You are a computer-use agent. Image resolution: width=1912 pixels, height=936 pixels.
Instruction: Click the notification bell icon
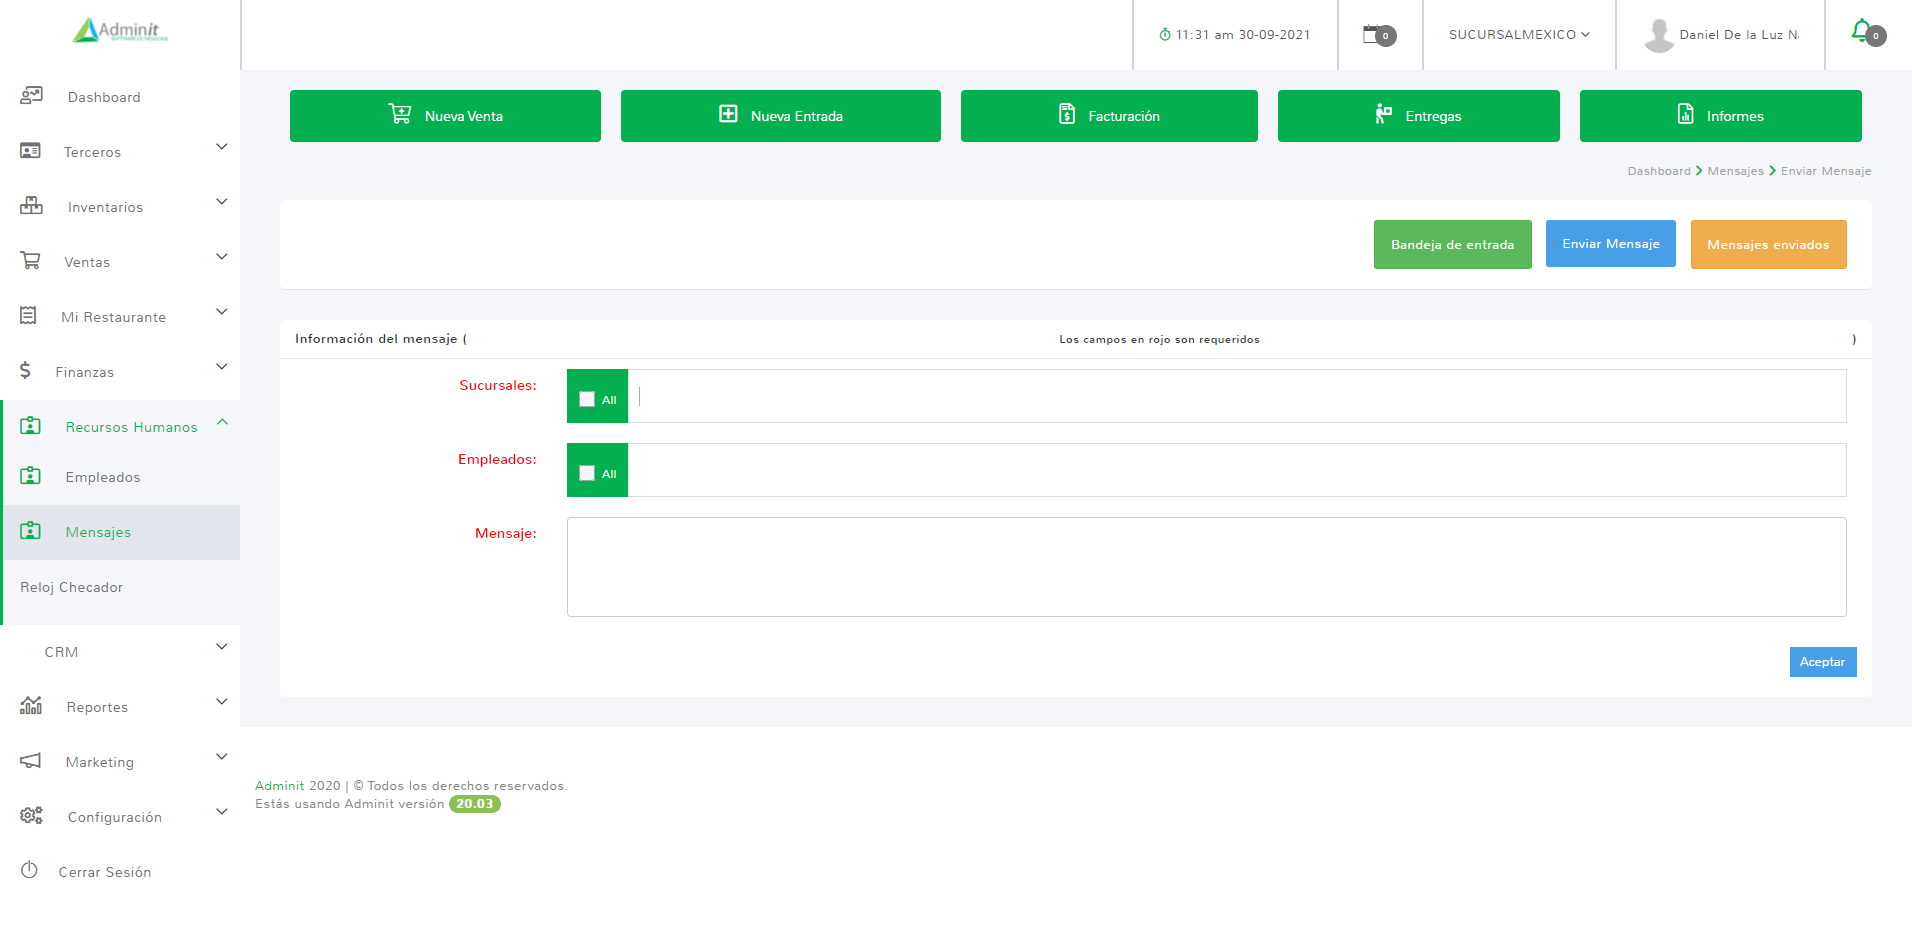(1862, 31)
